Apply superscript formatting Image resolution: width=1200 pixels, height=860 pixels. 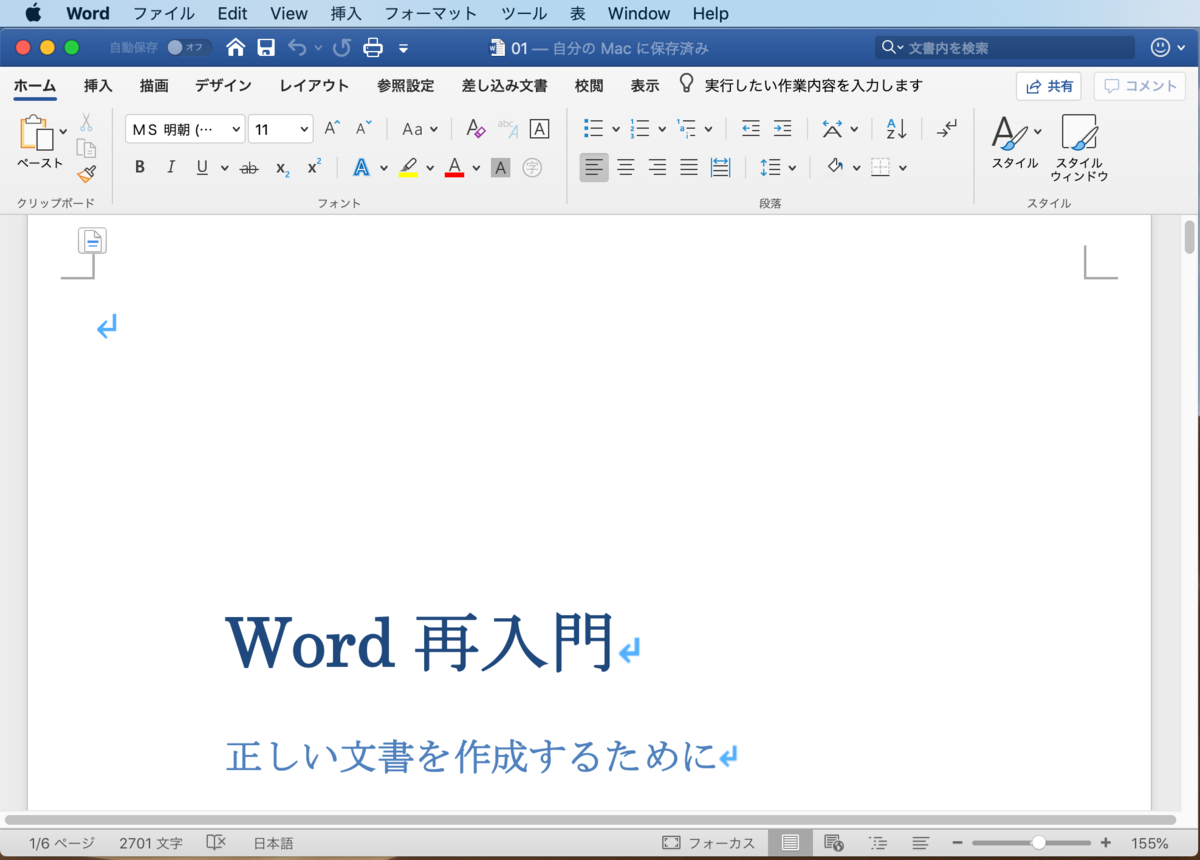(x=314, y=167)
